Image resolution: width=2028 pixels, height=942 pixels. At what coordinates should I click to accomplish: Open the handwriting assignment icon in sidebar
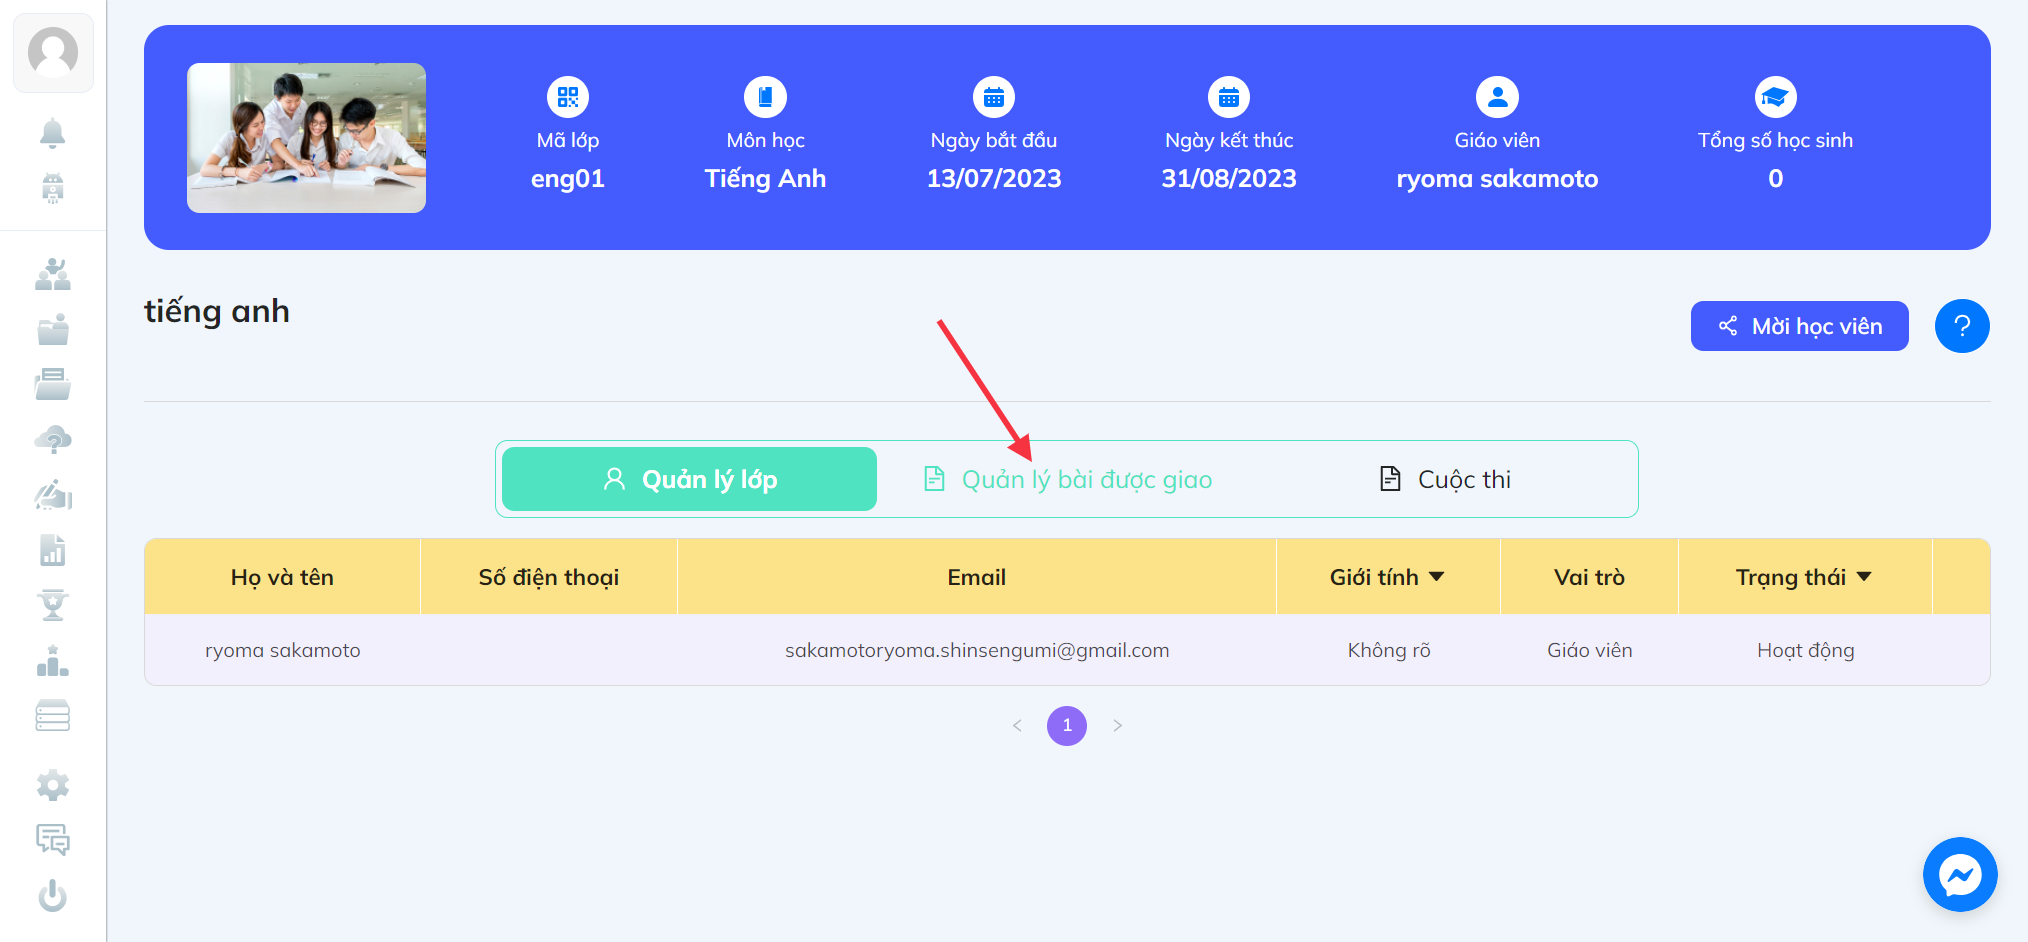52,495
